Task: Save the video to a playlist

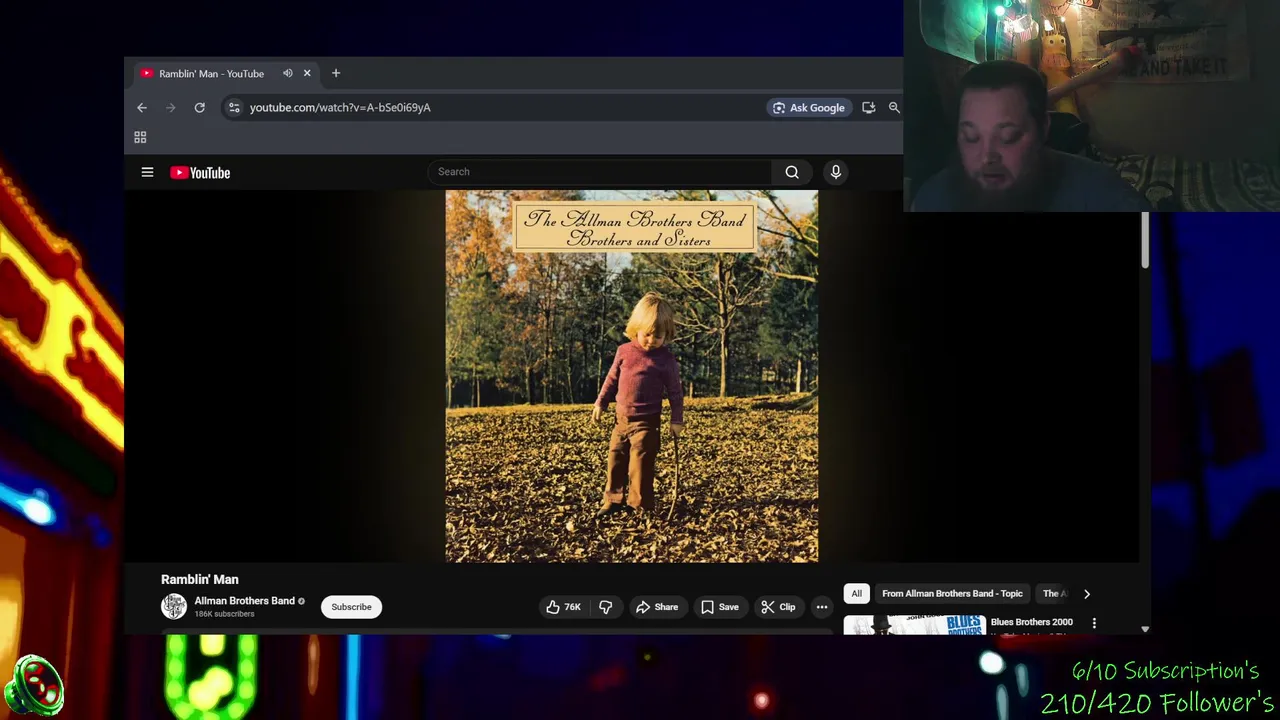Action: coord(719,607)
